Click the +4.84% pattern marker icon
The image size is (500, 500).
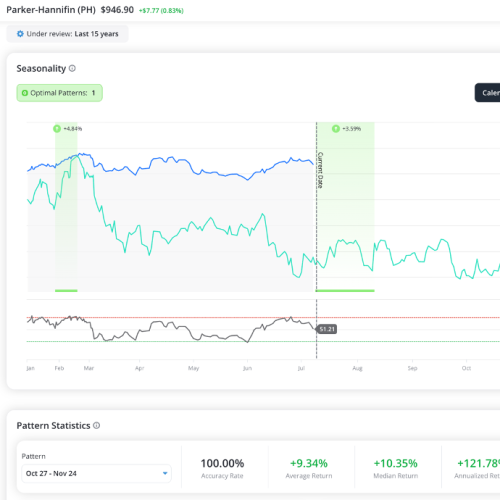(57, 129)
